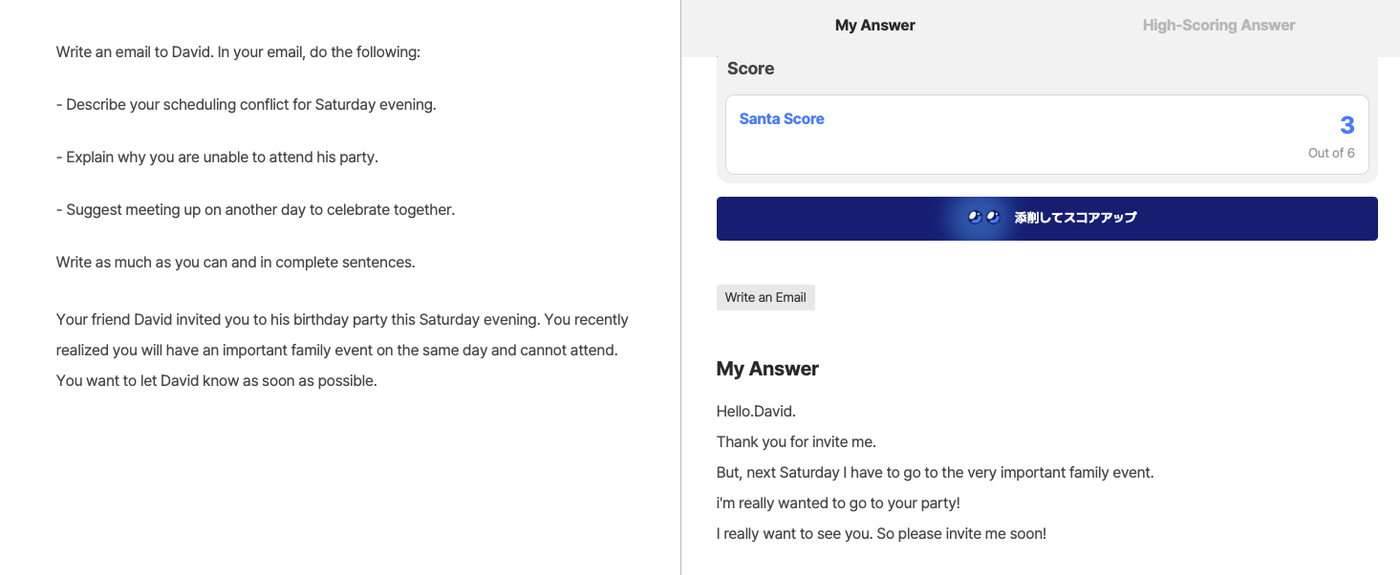Image resolution: width=1400 pixels, height=575 pixels.
Task: Click the 'Describe your scheduling conflict' bullet
Action: (246, 104)
